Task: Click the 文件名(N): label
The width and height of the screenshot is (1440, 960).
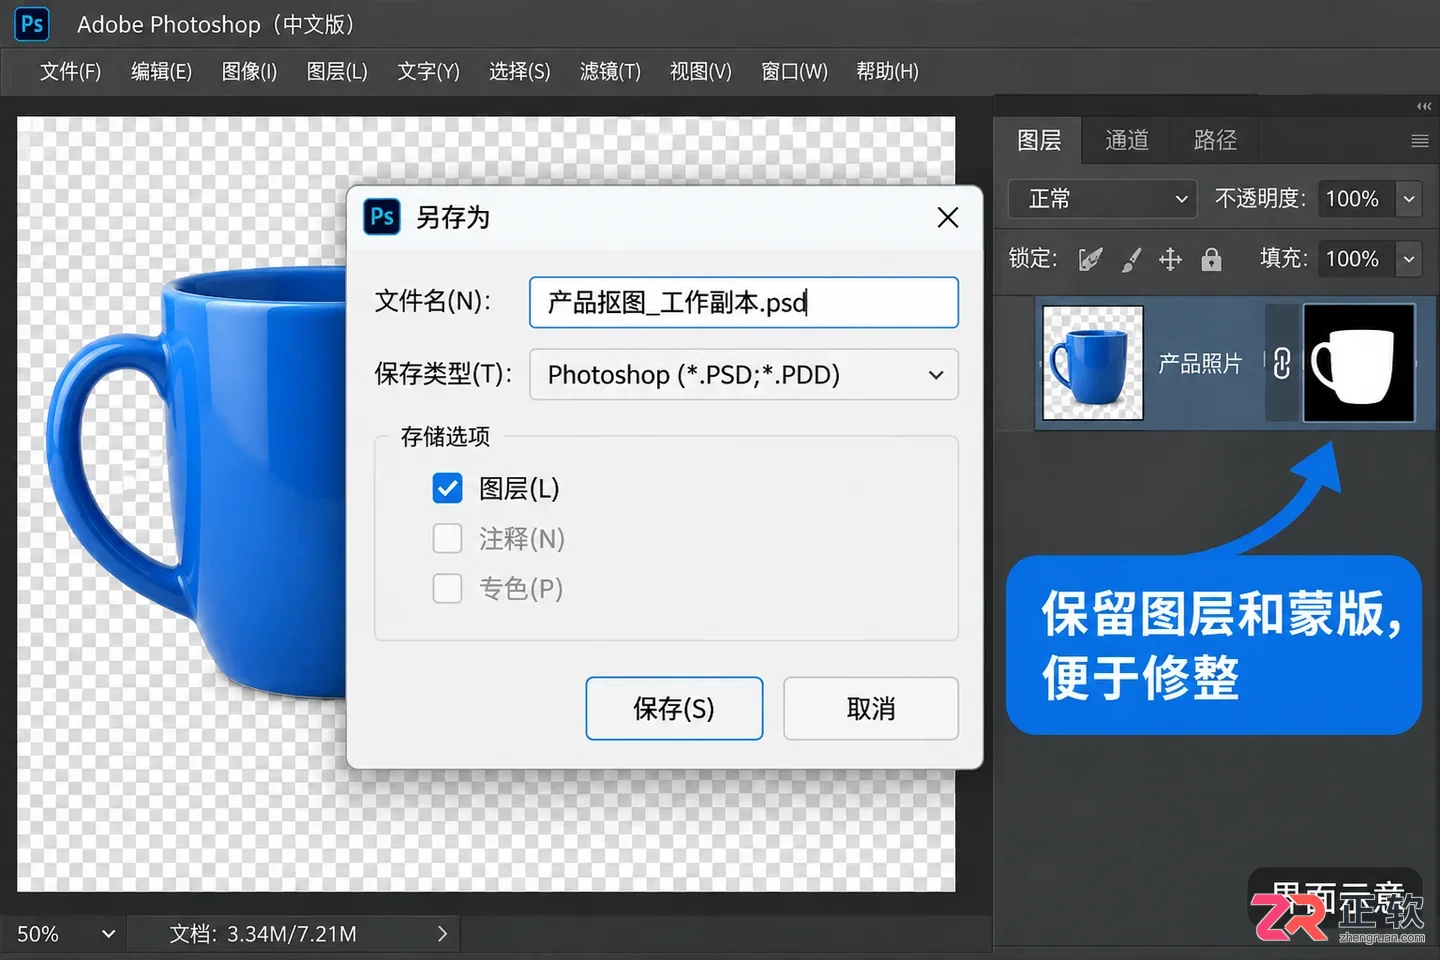Action: click(433, 301)
